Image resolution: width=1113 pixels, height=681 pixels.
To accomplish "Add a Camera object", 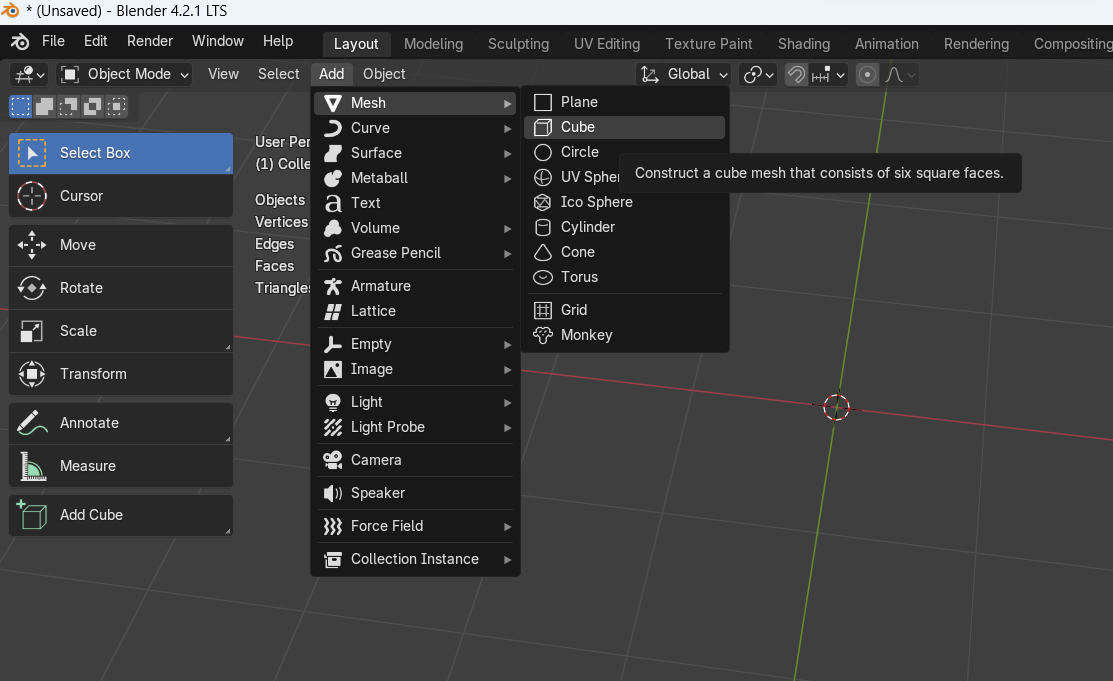I will pyautogui.click(x=415, y=460).
